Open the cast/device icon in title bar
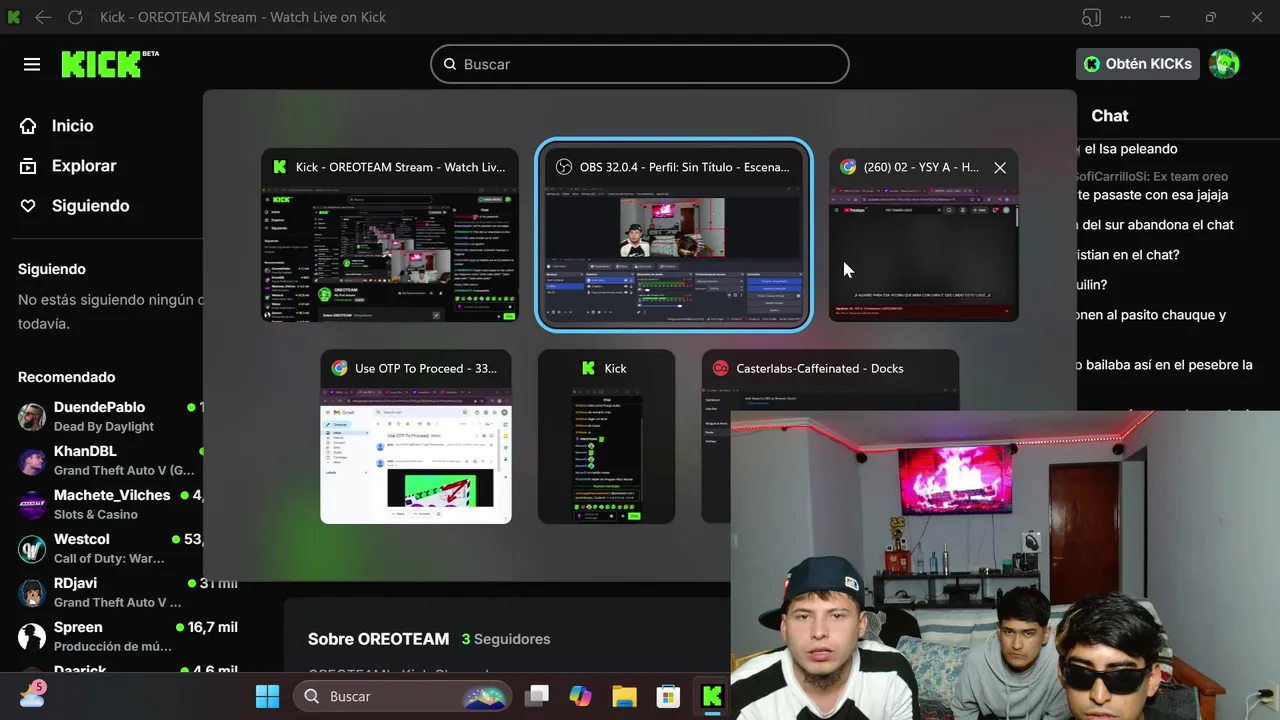The image size is (1280, 720). click(1091, 17)
